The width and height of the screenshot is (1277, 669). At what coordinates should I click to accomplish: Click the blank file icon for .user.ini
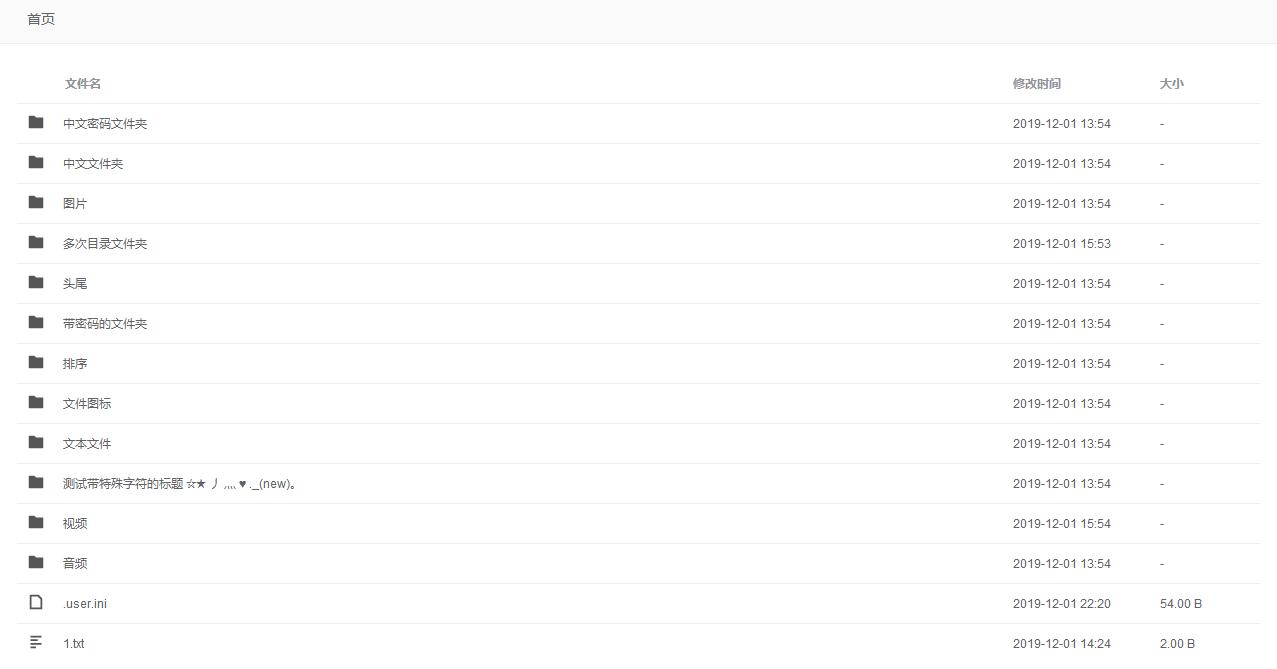(x=36, y=602)
